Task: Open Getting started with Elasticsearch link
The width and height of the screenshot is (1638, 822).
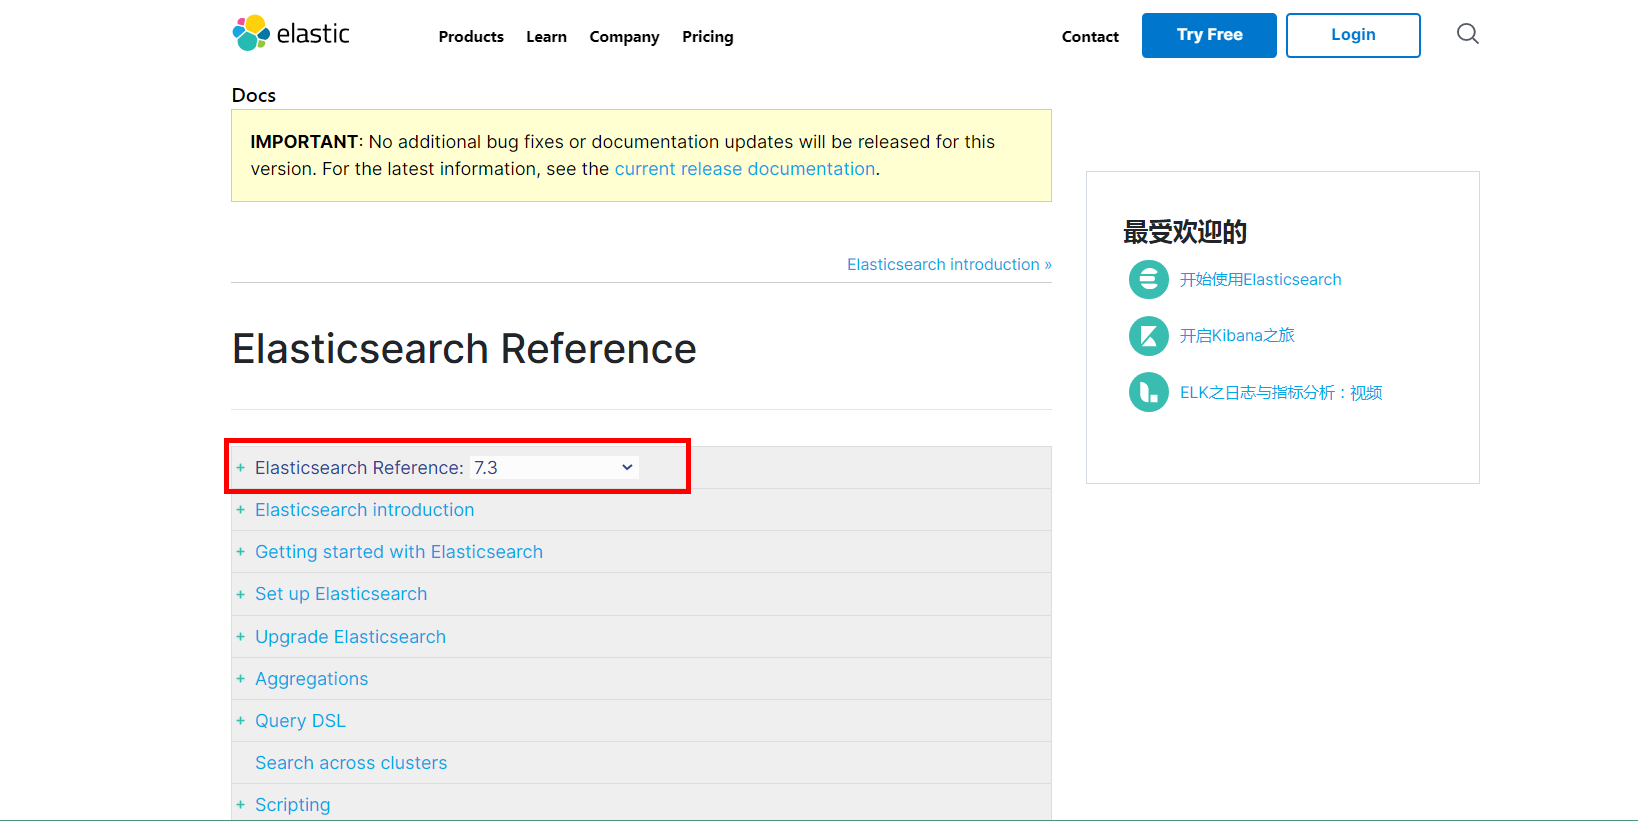Action: [399, 552]
